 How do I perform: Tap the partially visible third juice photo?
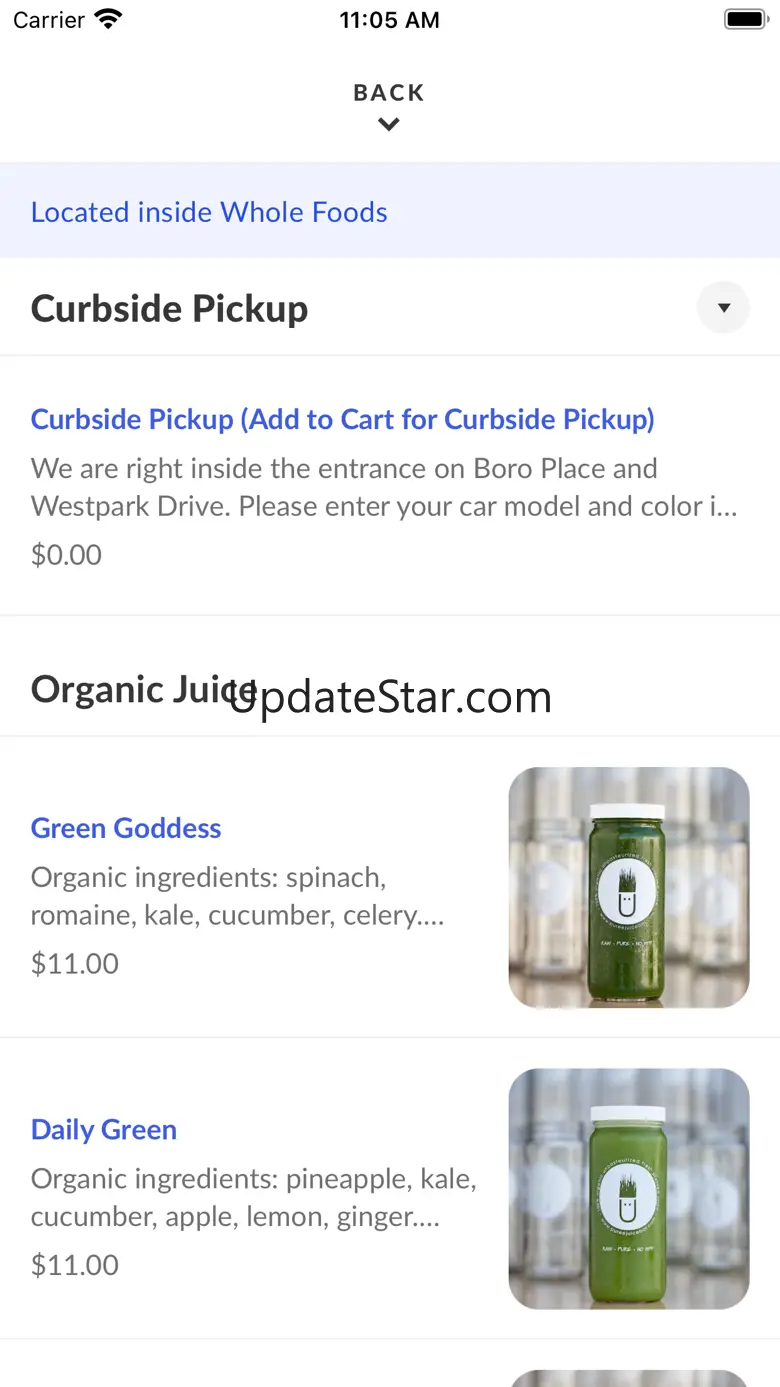coord(629,1377)
